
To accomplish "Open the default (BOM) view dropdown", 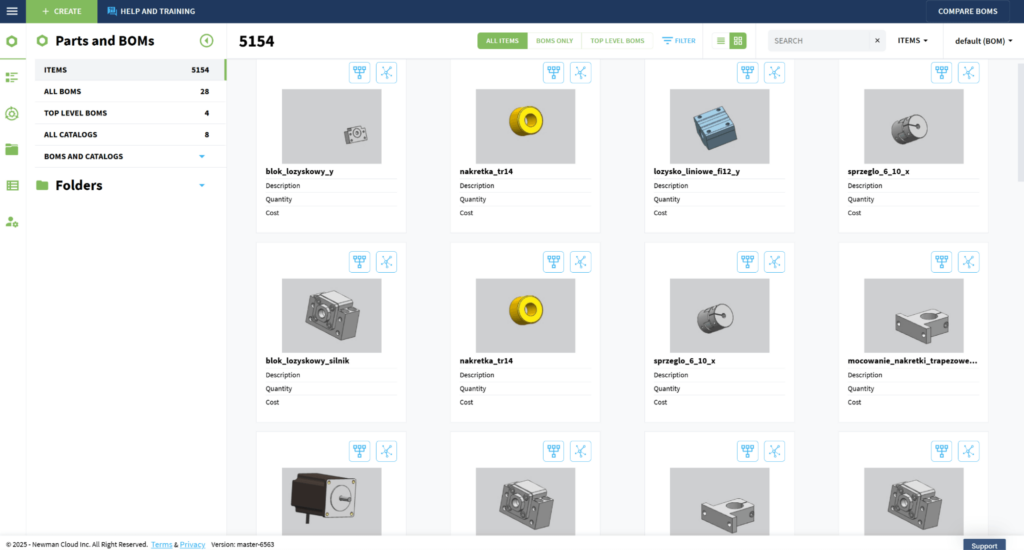I will coord(984,40).
